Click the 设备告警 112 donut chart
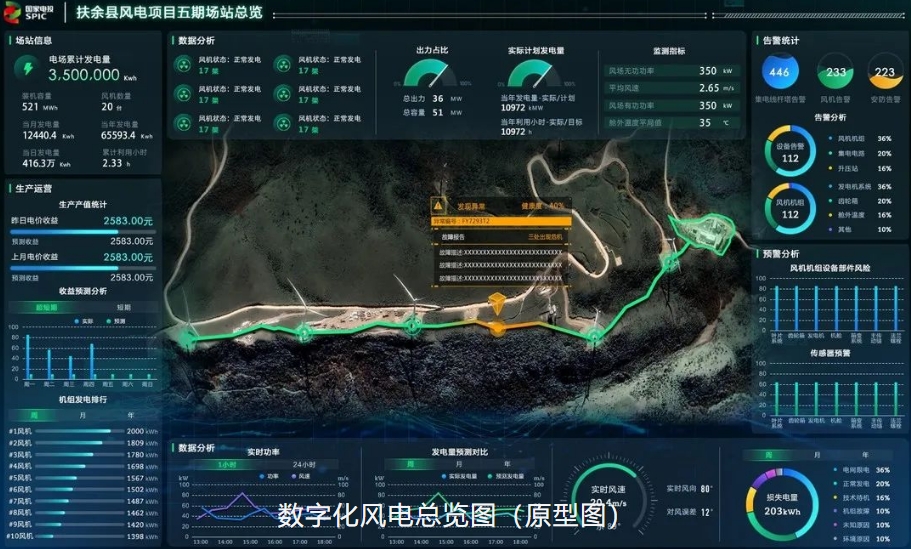The height and width of the screenshot is (549, 911). (790, 152)
